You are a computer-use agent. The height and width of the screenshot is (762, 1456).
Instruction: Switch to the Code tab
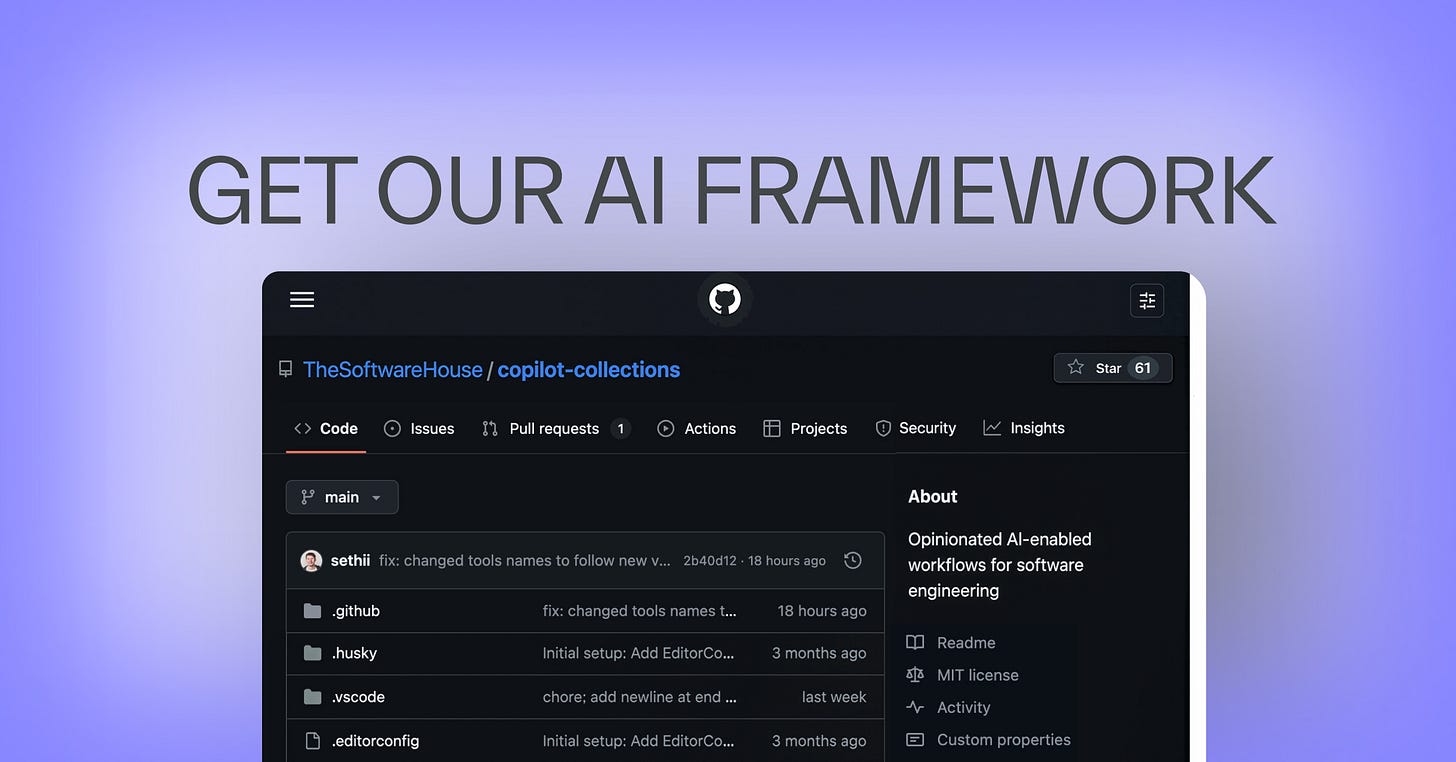(326, 428)
